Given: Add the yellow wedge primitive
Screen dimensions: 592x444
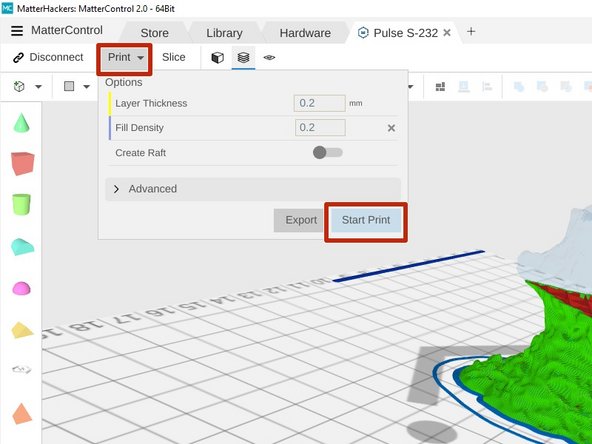Looking at the screenshot, I should [x=22, y=330].
